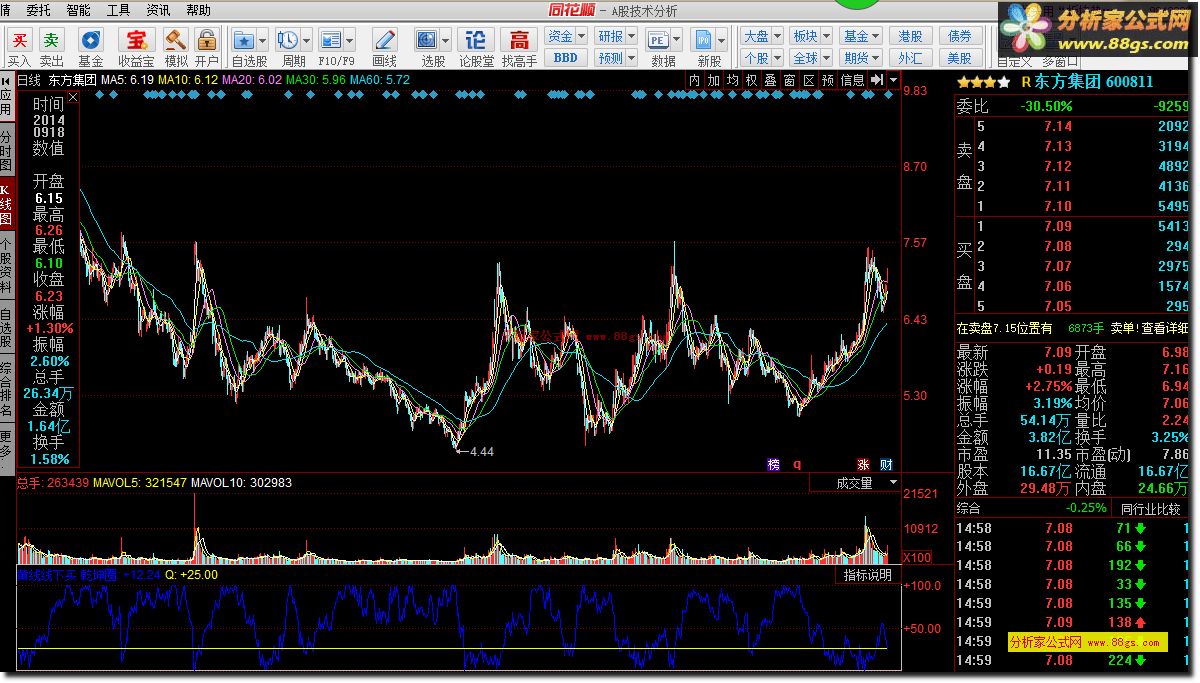Click the q marker on chart bottom
The image size is (1200, 683).
click(797, 464)
